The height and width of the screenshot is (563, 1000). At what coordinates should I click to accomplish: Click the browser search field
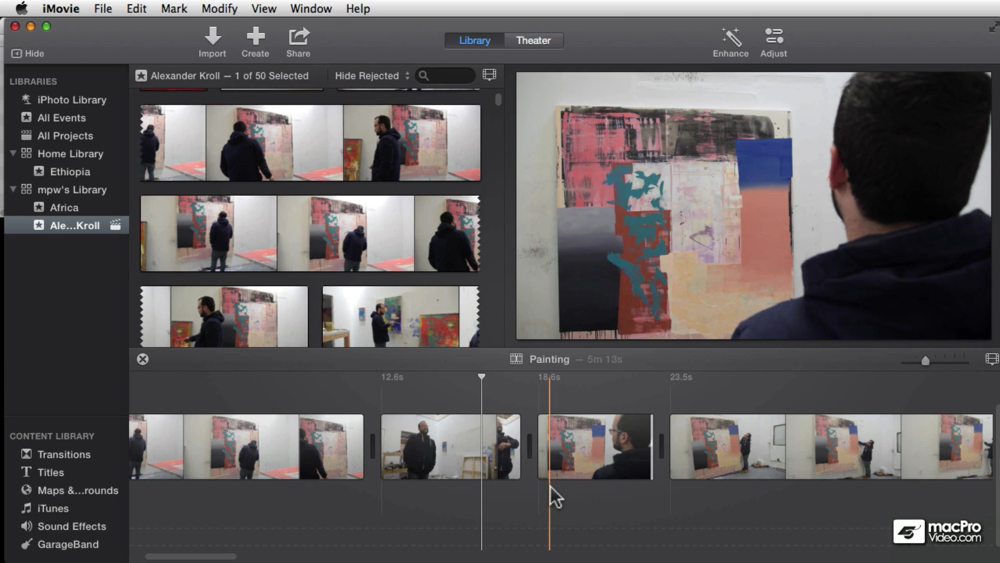click(x=445, y=75)
